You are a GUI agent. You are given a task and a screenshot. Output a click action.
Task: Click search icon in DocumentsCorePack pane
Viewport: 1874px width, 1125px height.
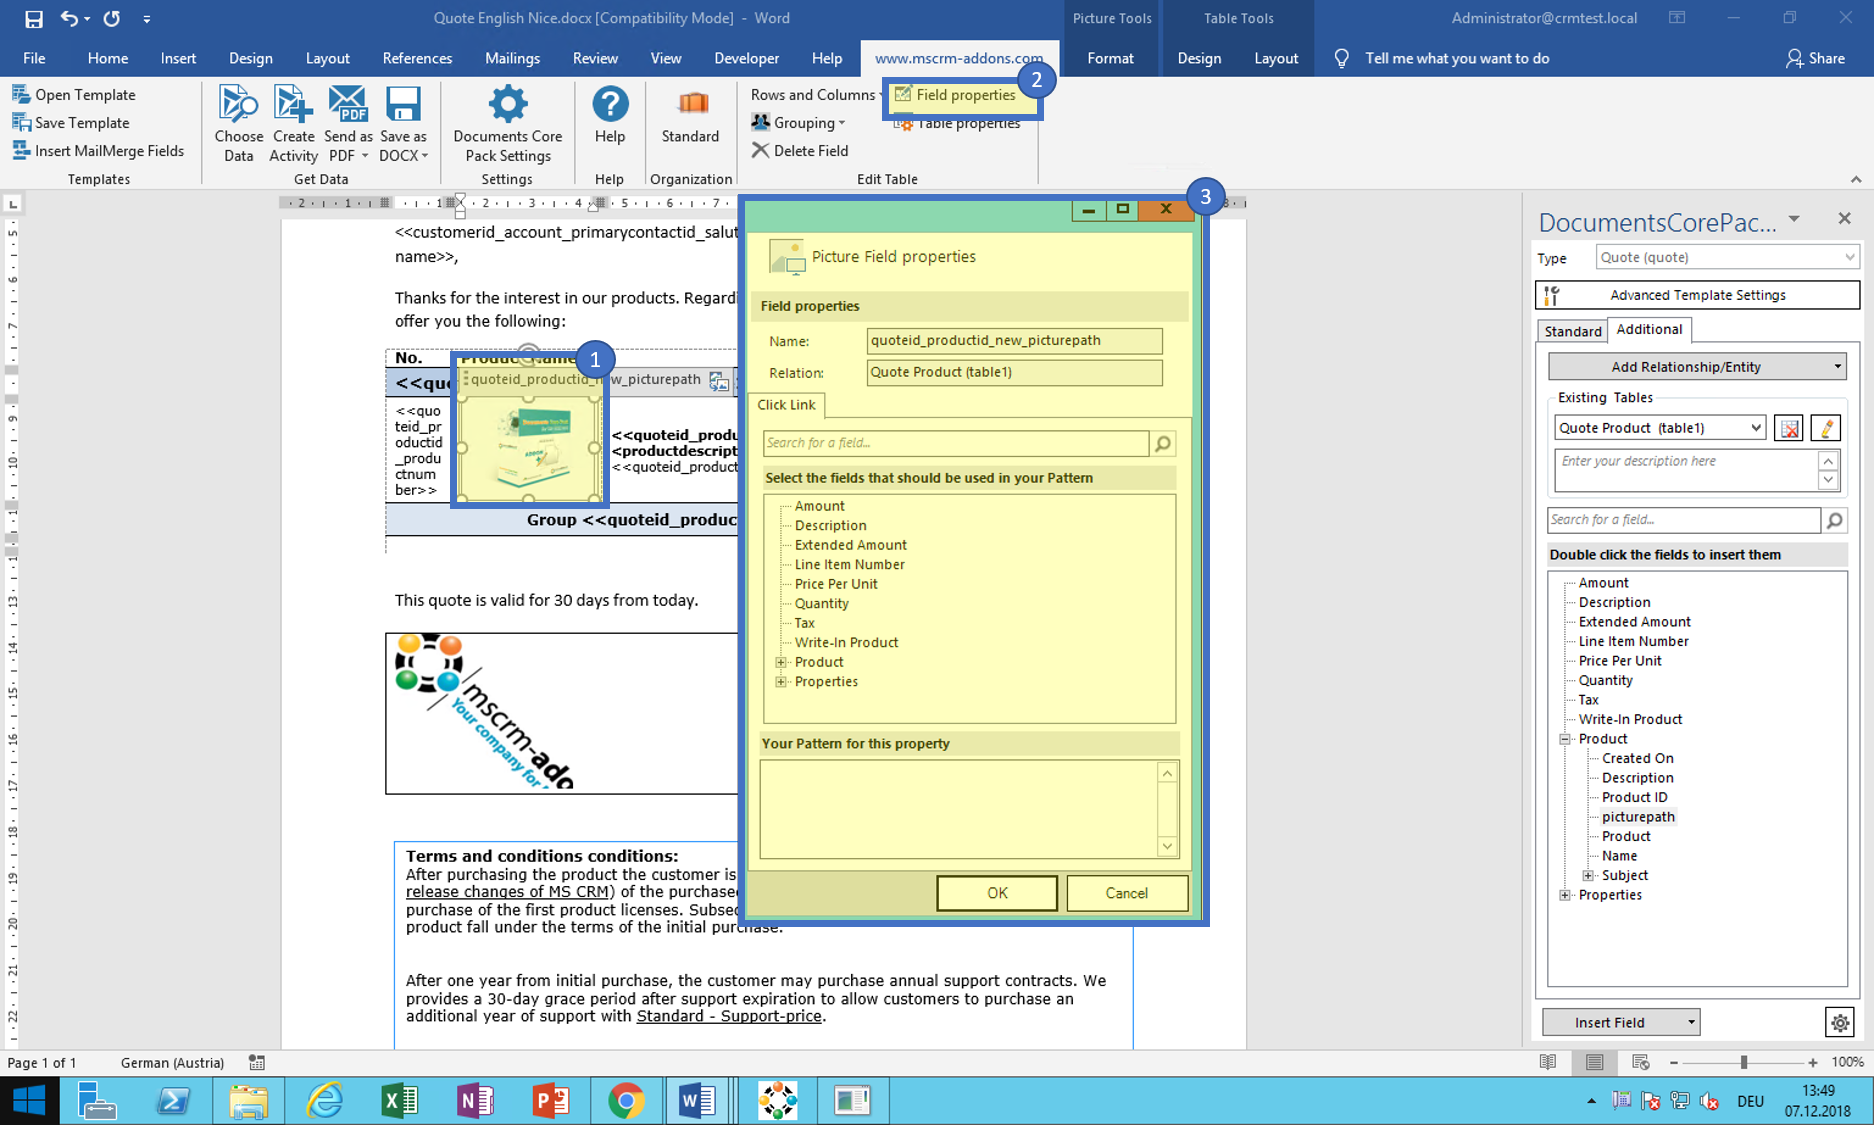[1834, 520]
